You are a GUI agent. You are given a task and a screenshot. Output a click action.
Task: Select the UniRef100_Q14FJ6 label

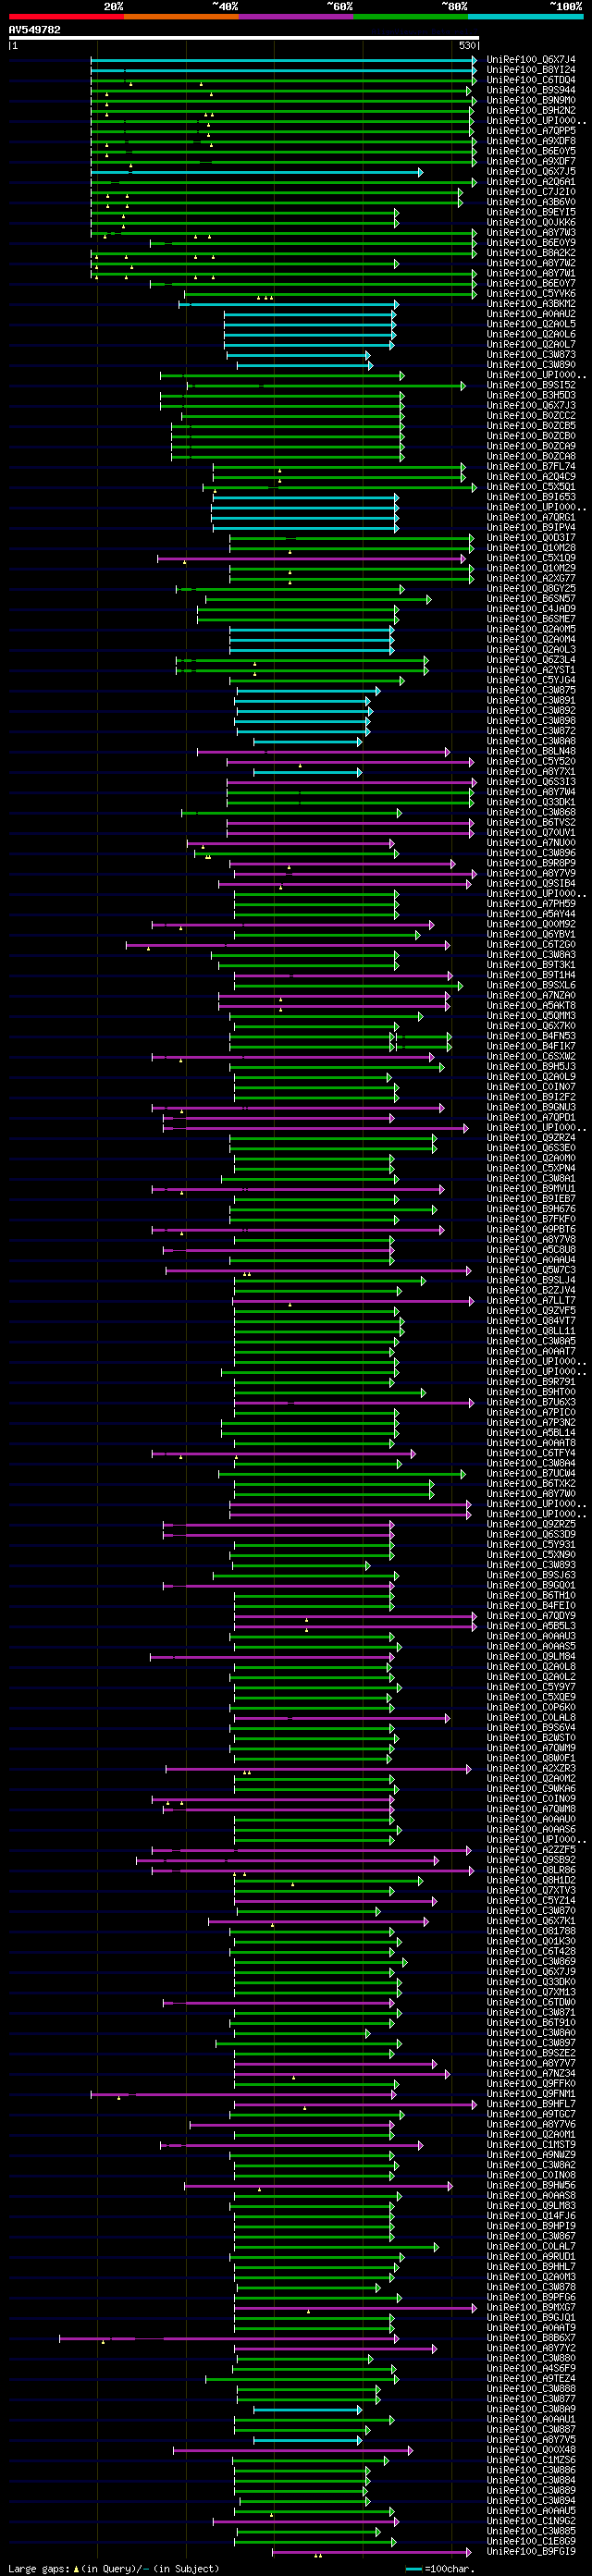[x=531, y=2216]
